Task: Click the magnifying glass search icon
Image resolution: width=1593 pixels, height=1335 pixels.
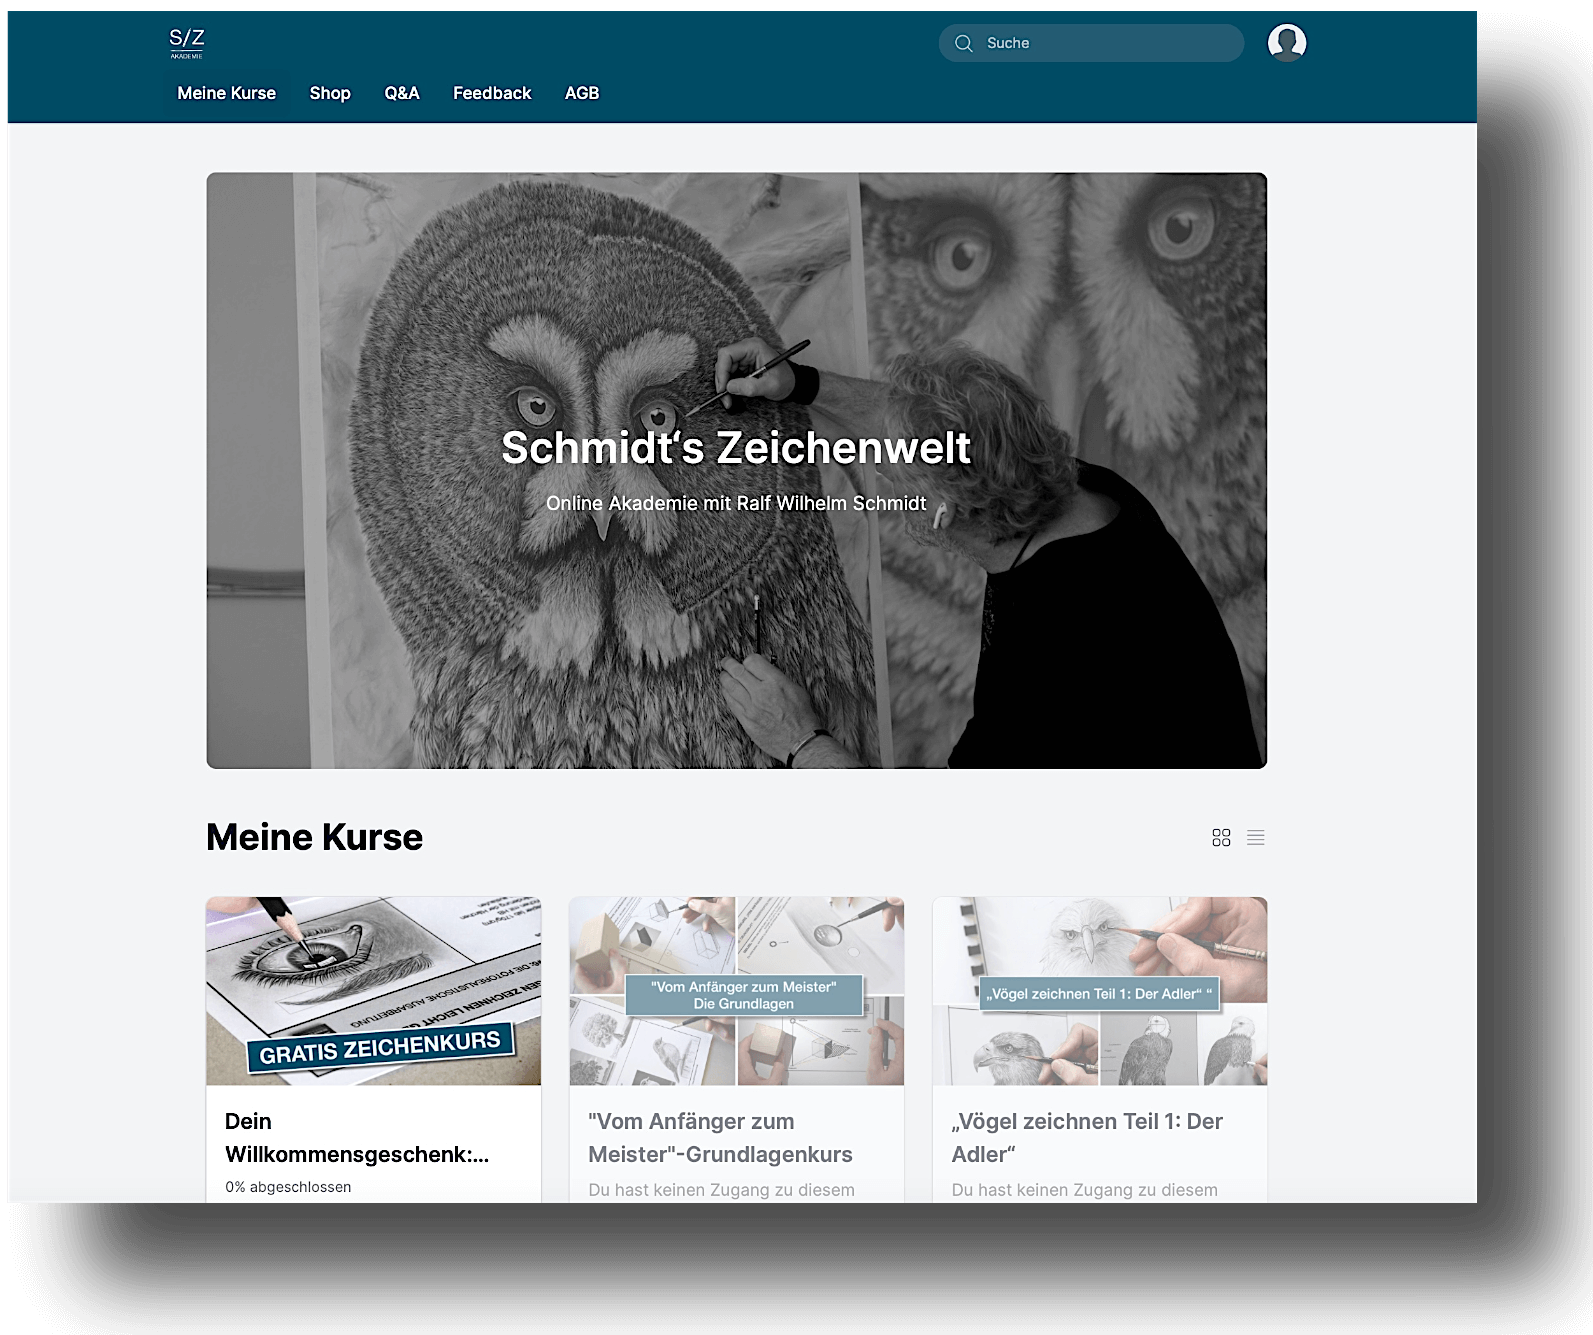Action: point(964,43)
